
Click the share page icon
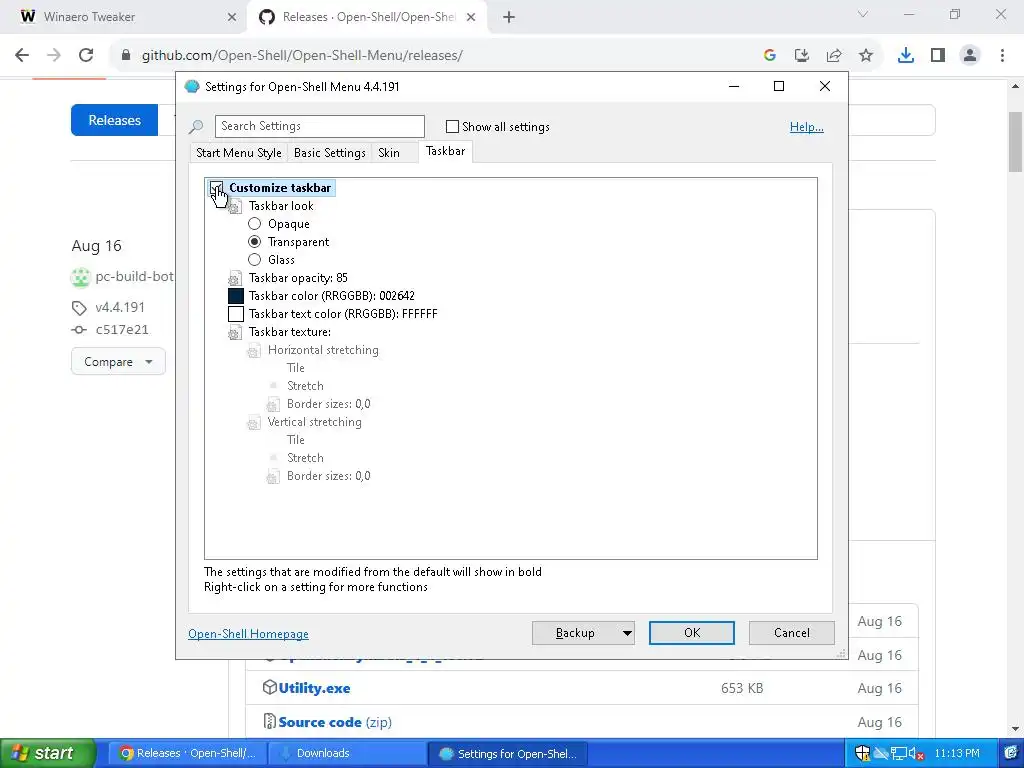834,56
